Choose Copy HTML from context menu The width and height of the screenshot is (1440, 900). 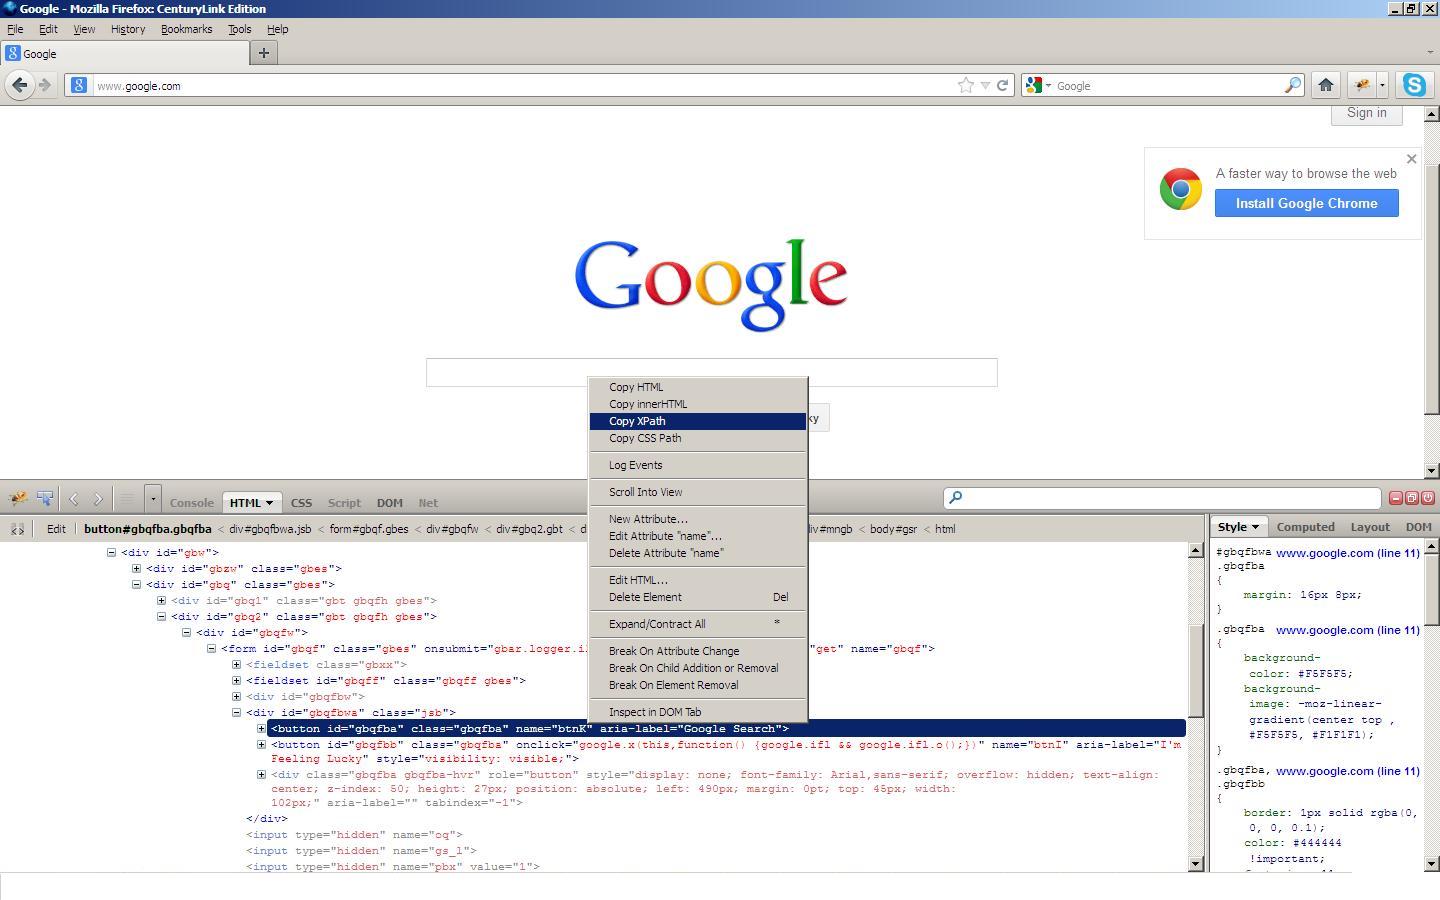(x=697, y=387)
